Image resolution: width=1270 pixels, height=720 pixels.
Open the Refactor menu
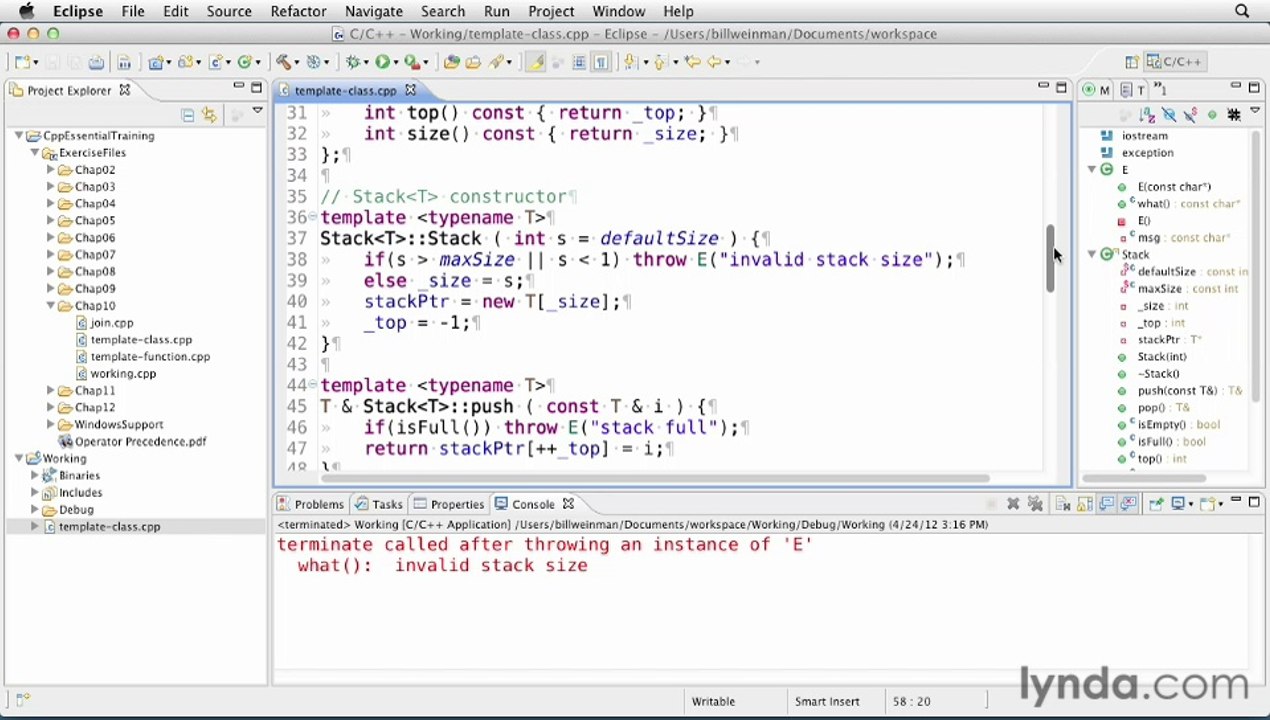pyautogui.click(x=298, y=11)
